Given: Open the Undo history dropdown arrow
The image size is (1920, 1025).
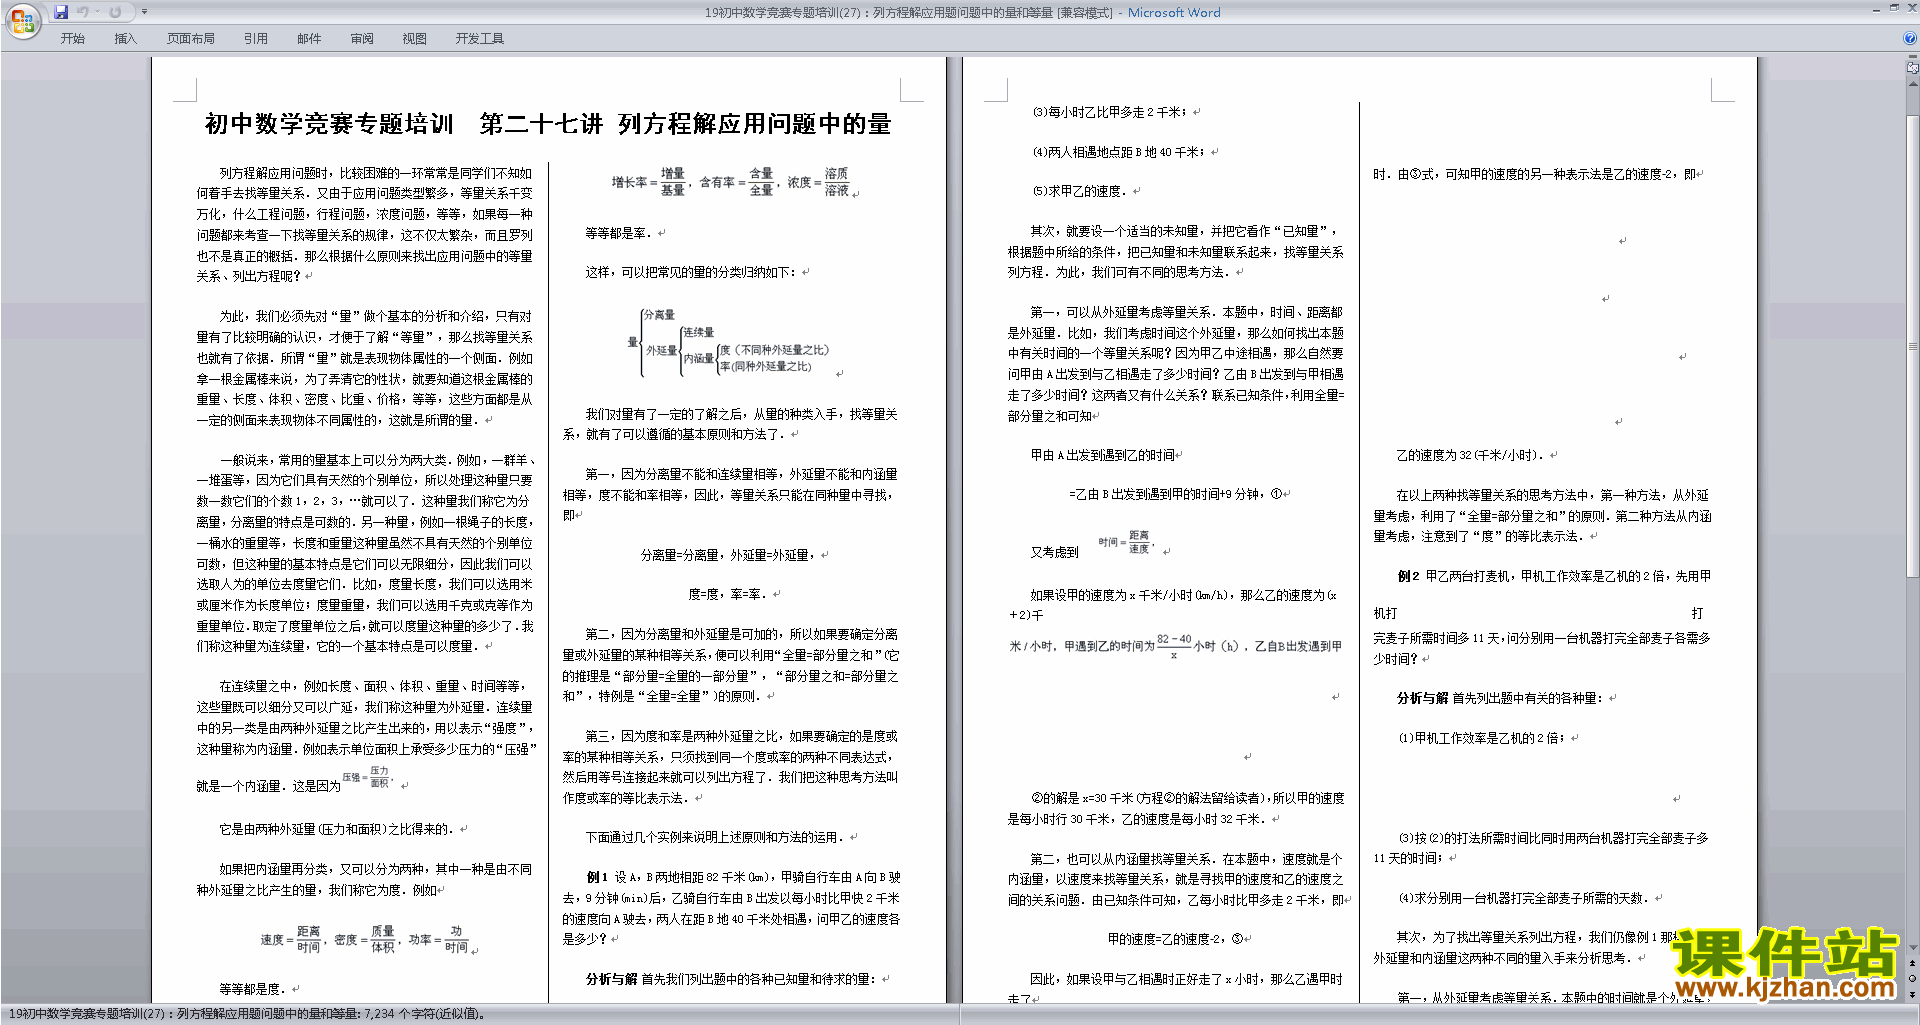Looking at the screenshot, I should click(97, 12).
